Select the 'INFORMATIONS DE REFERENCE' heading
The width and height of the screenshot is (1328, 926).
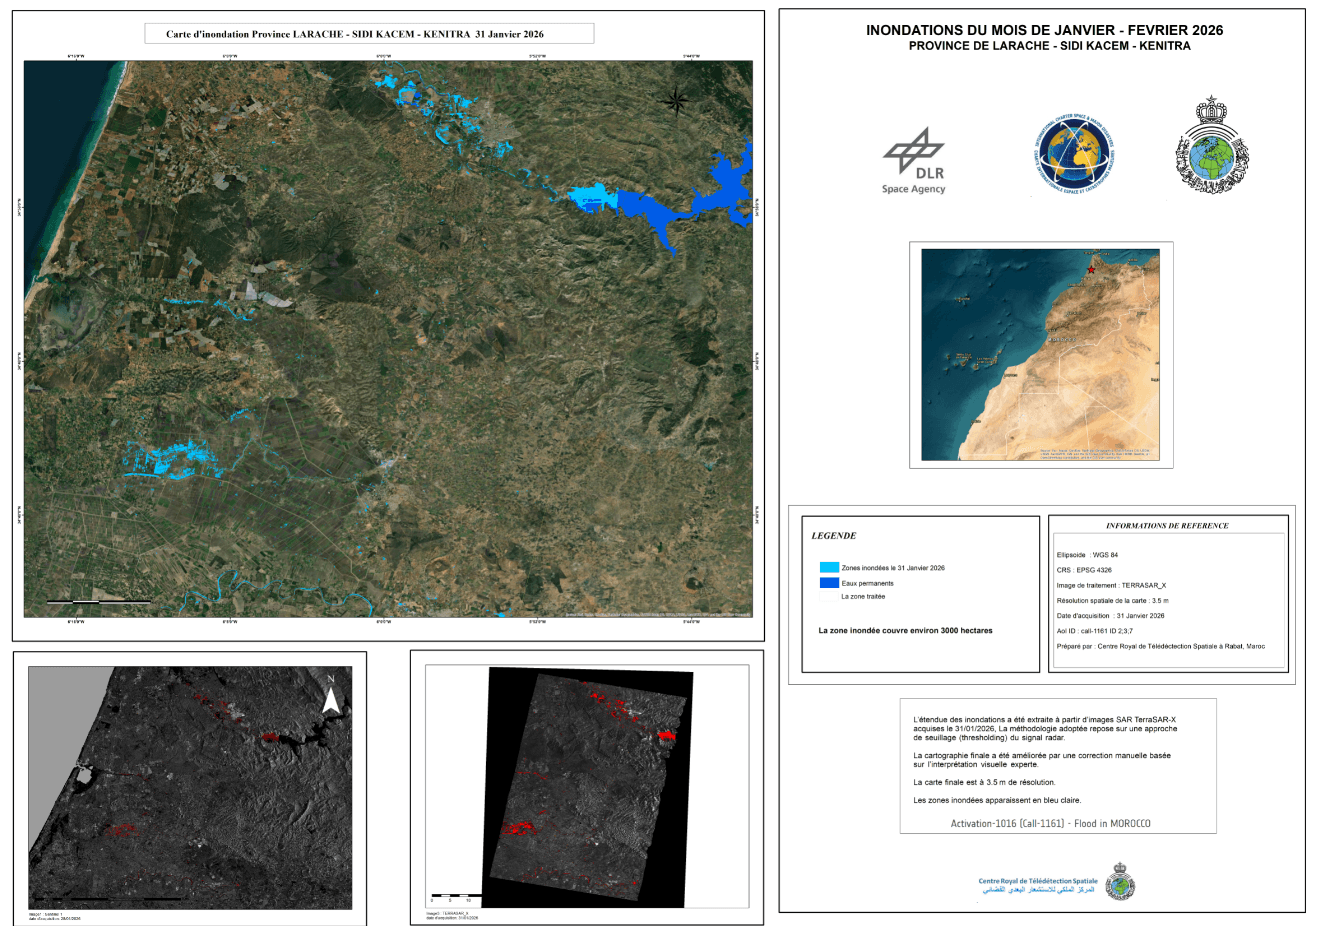1167,525
